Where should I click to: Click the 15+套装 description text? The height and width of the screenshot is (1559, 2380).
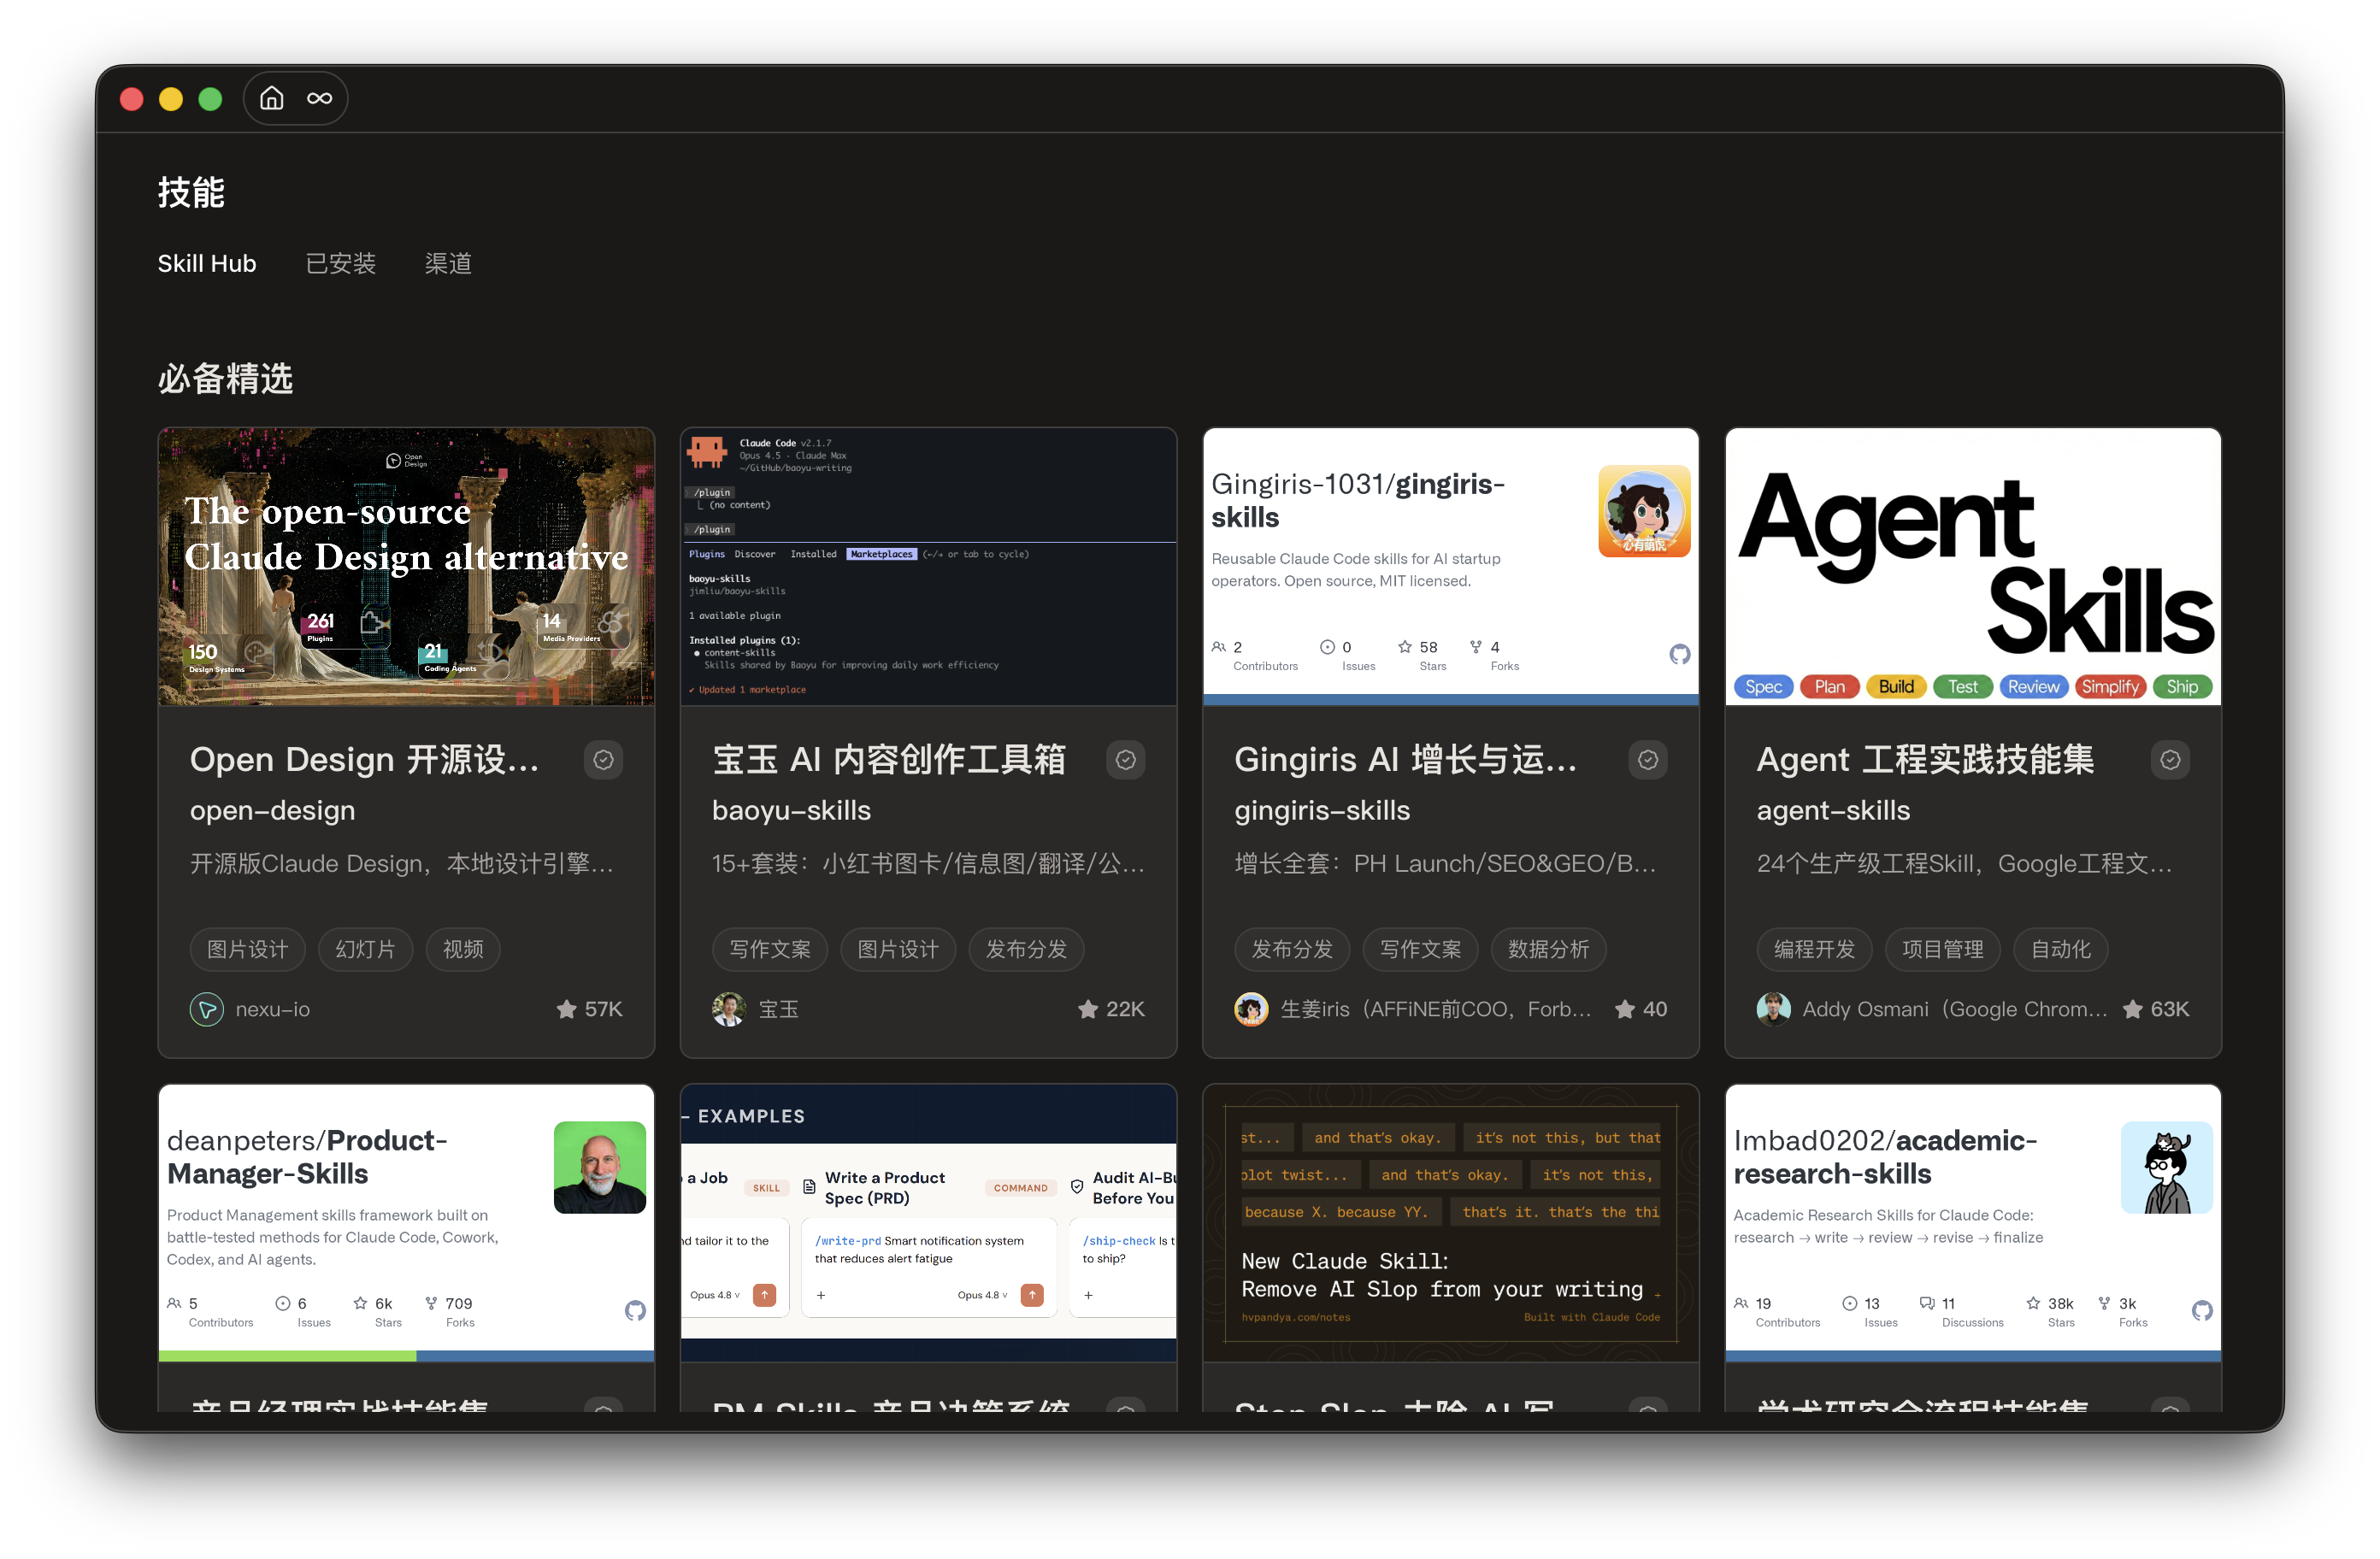pyautogui.click(x=928, y=863)
